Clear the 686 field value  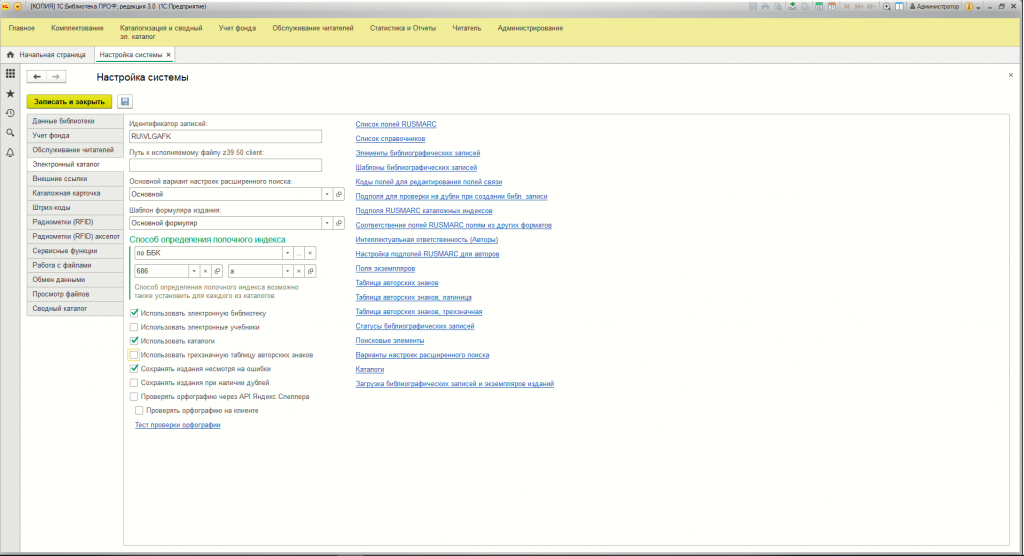click(x=205, y=270)
